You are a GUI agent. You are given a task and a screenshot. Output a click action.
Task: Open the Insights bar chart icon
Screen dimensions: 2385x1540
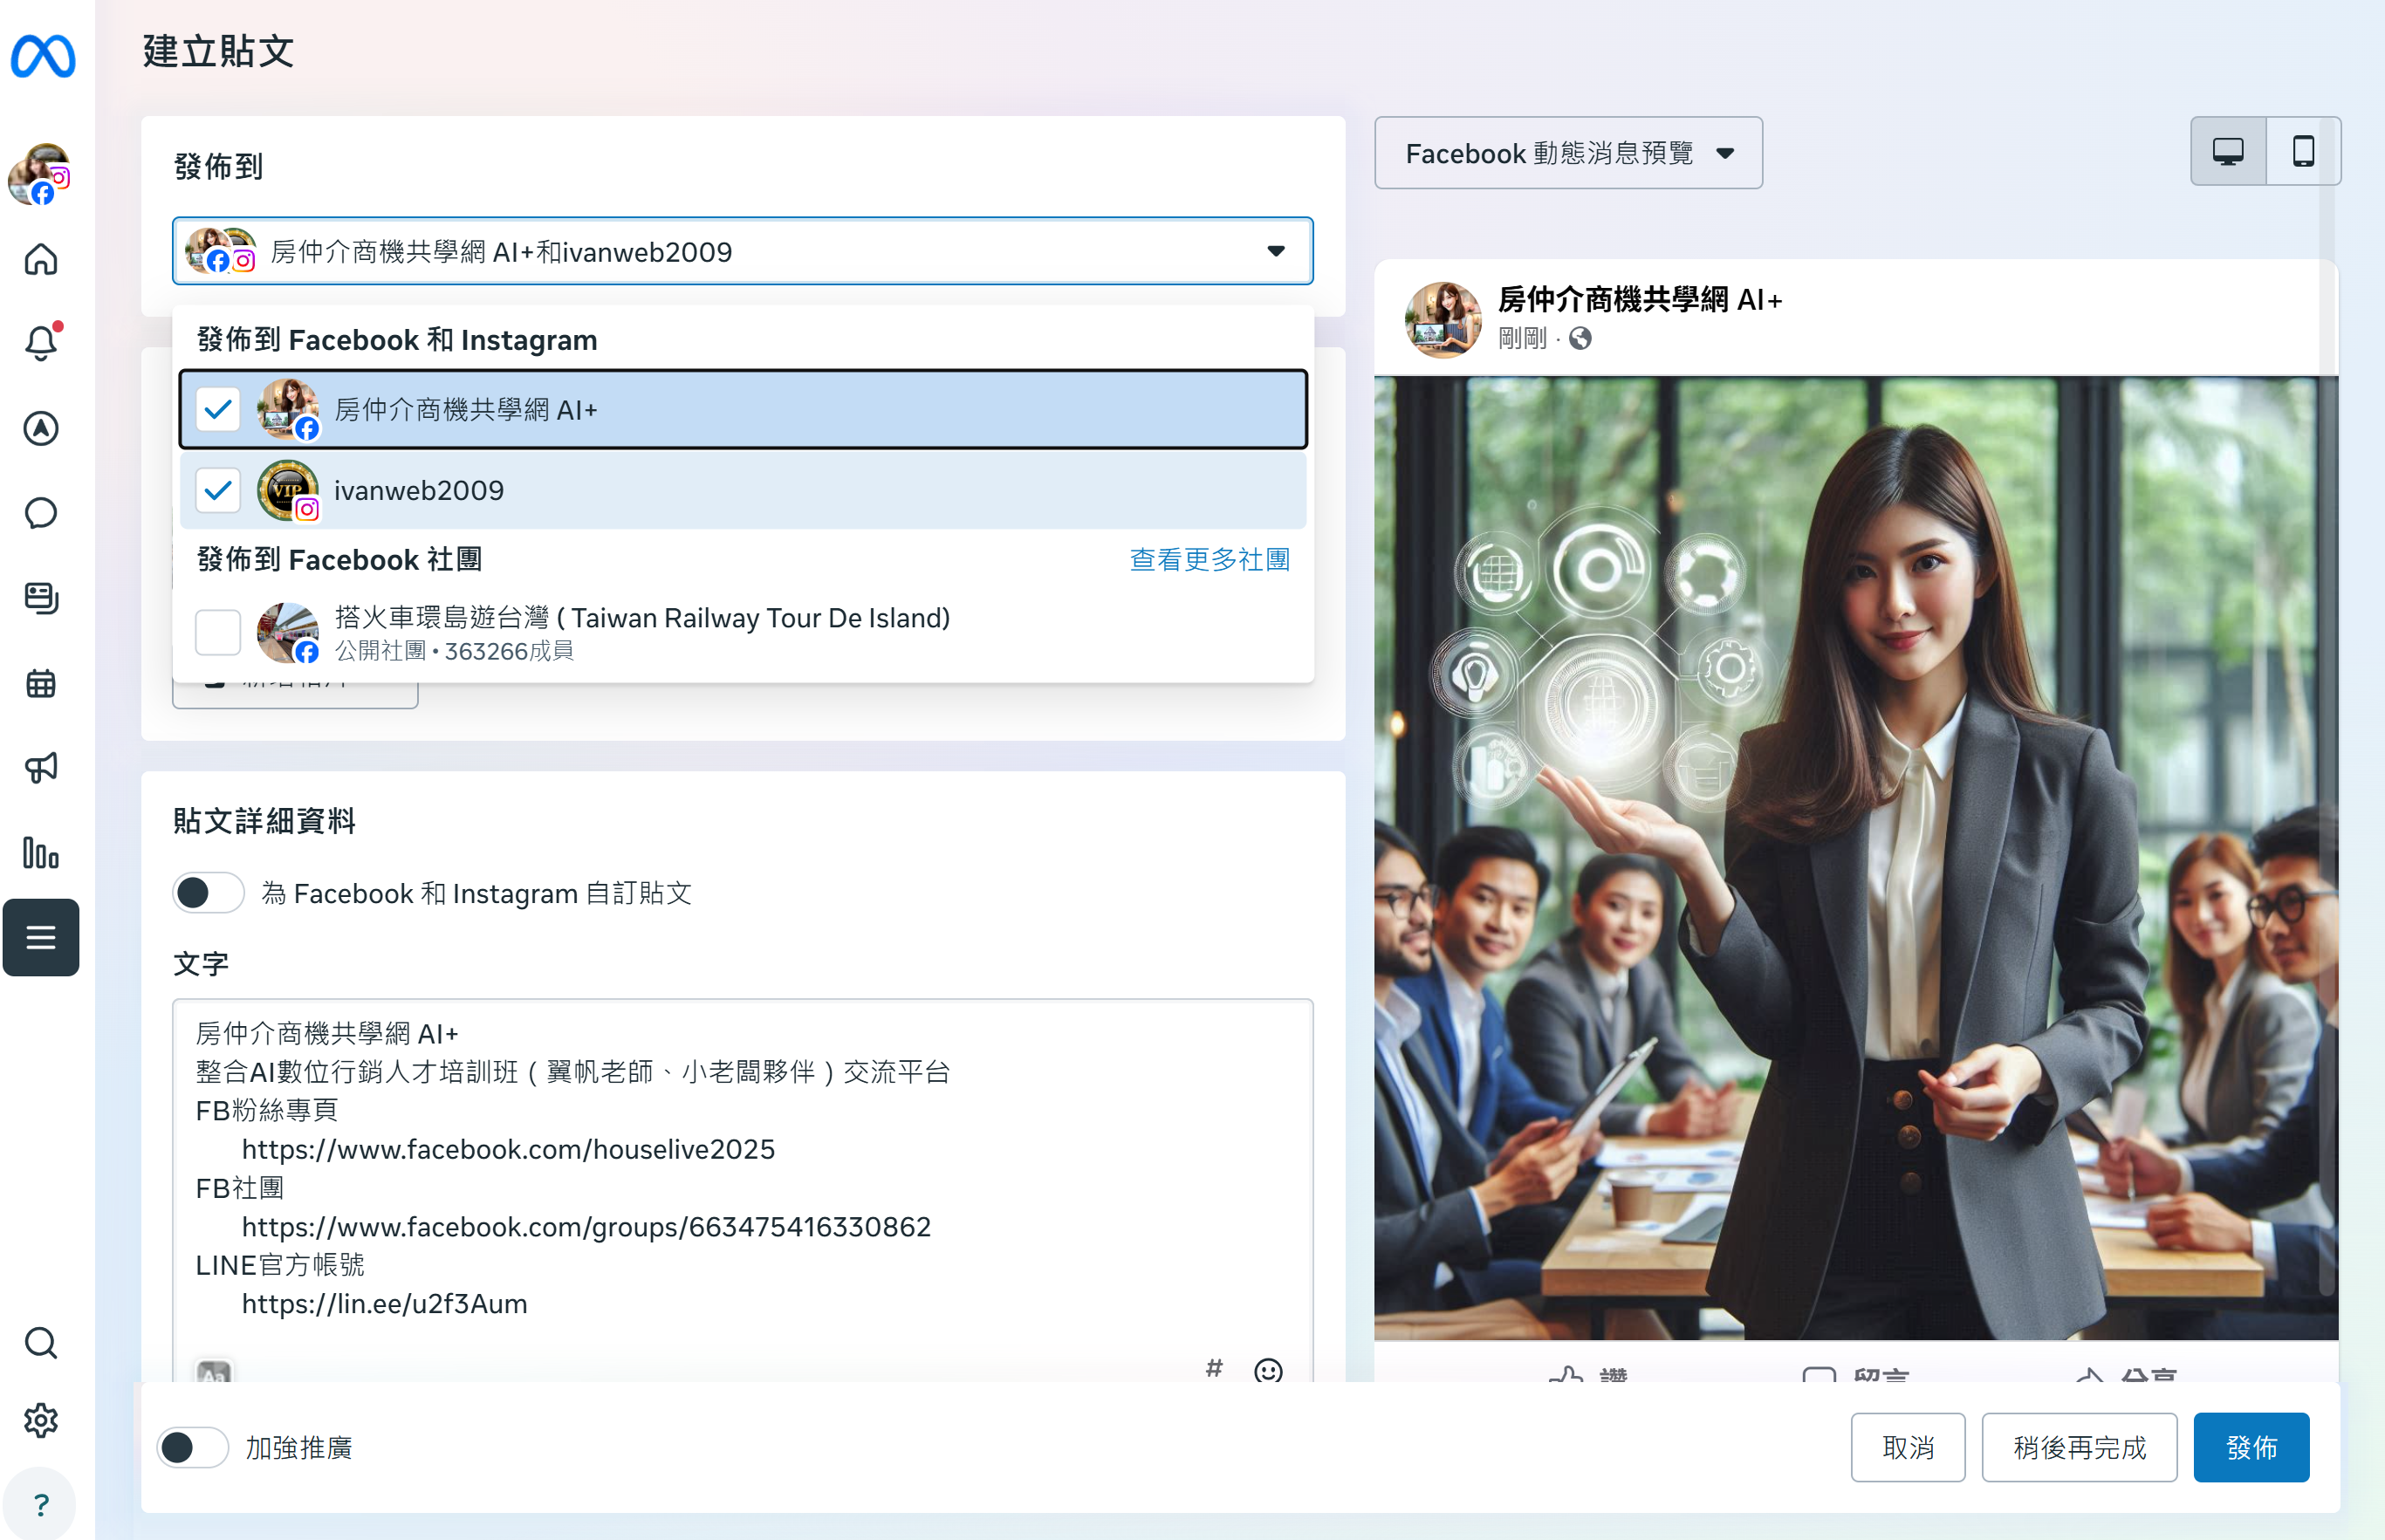click(41, 853)
